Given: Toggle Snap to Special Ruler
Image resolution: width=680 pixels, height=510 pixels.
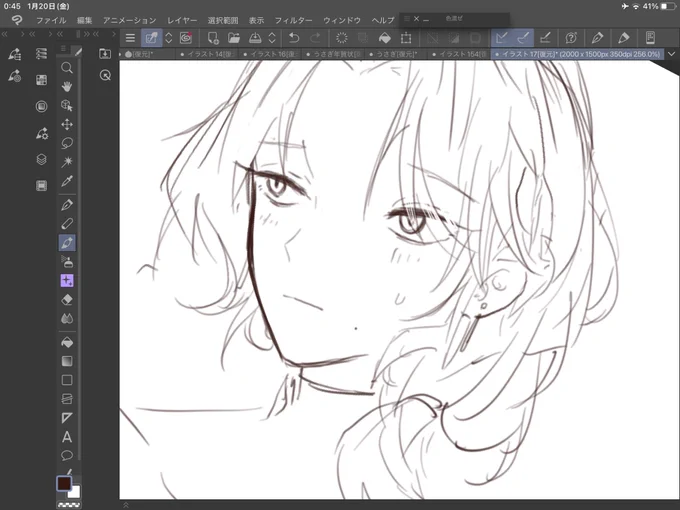Looking at the screenshot, I should 523,38.
